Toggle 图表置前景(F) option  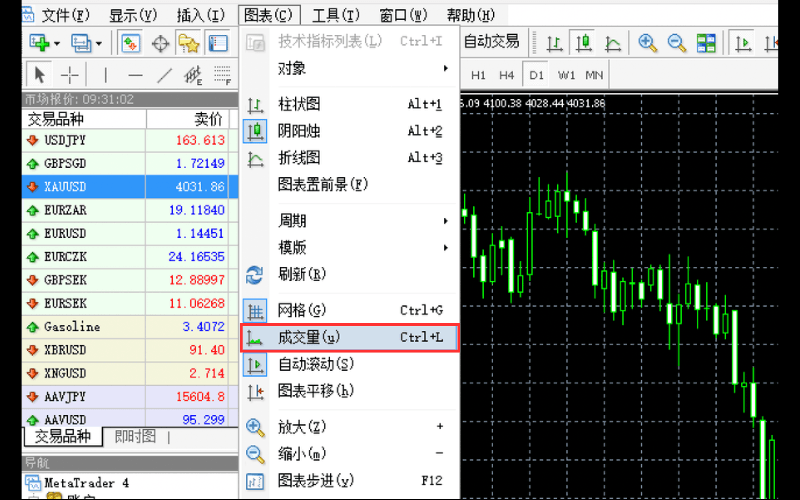(x=349, y=184)
